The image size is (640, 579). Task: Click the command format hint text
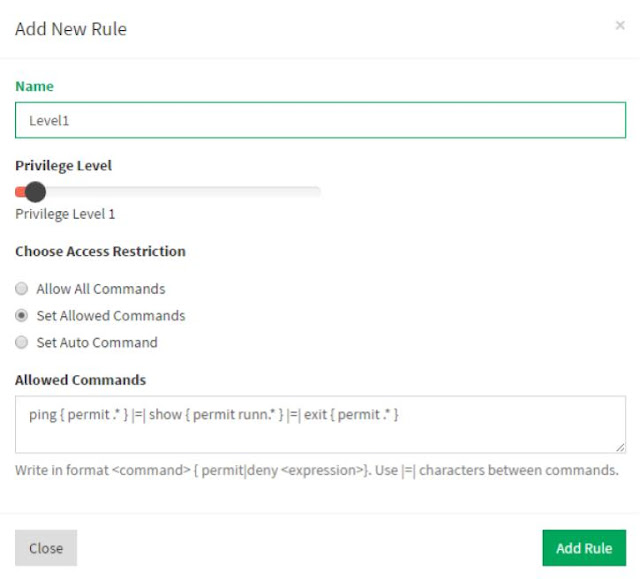point(316,470)
